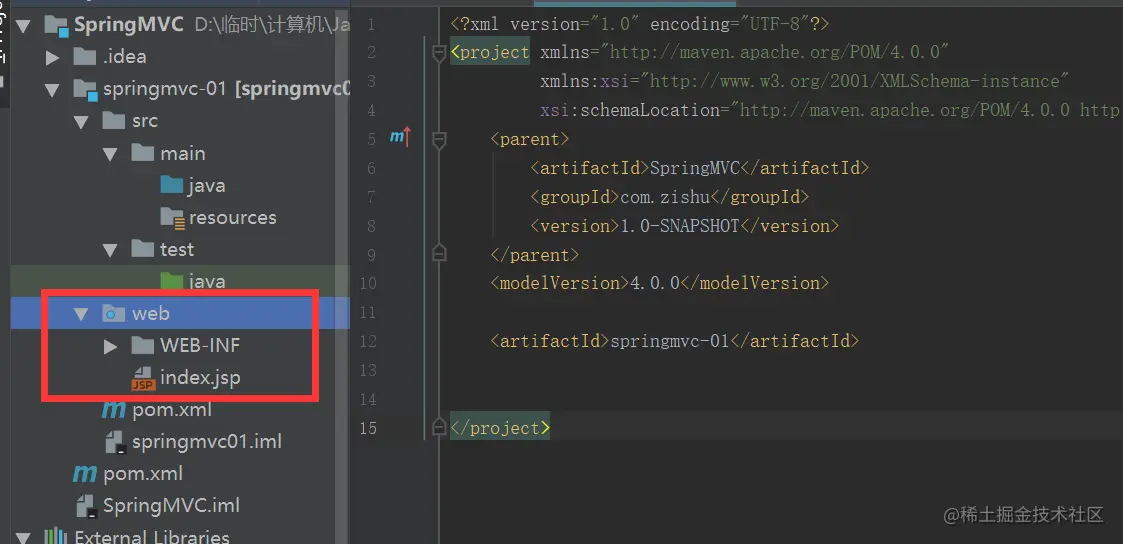Click the JSP file icon of index.jsp

(x=143, y=379)
